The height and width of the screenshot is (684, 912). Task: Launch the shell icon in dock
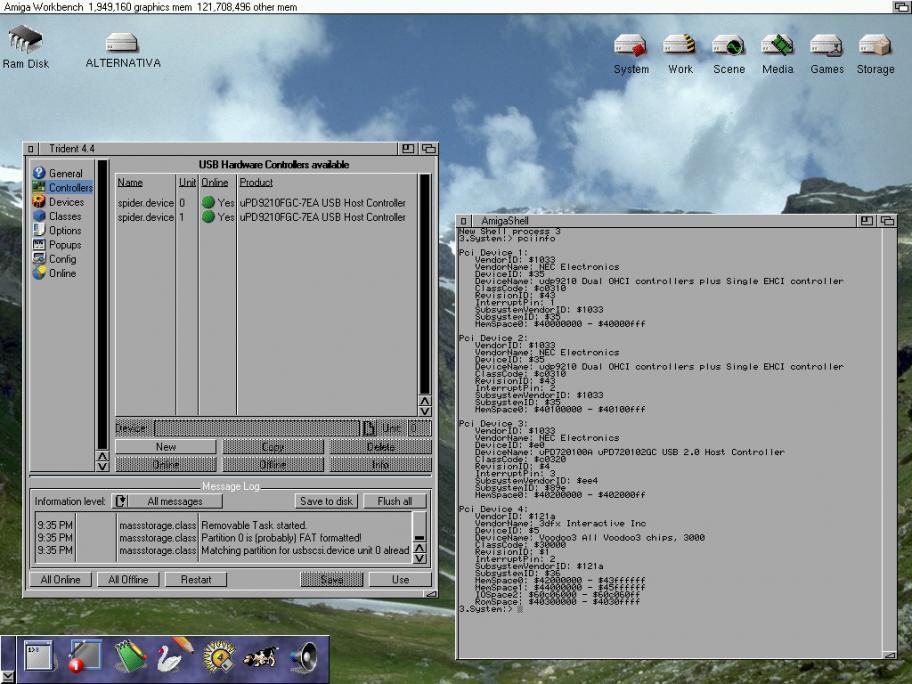[38, 655]
